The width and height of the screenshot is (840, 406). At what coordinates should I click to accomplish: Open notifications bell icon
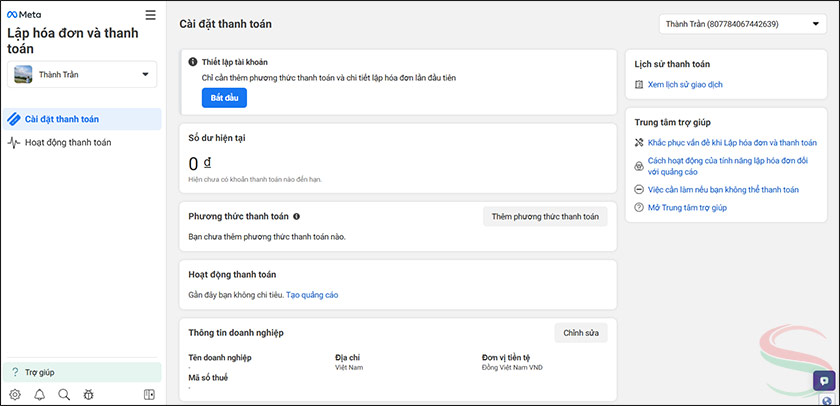click(x=39, y=395)
